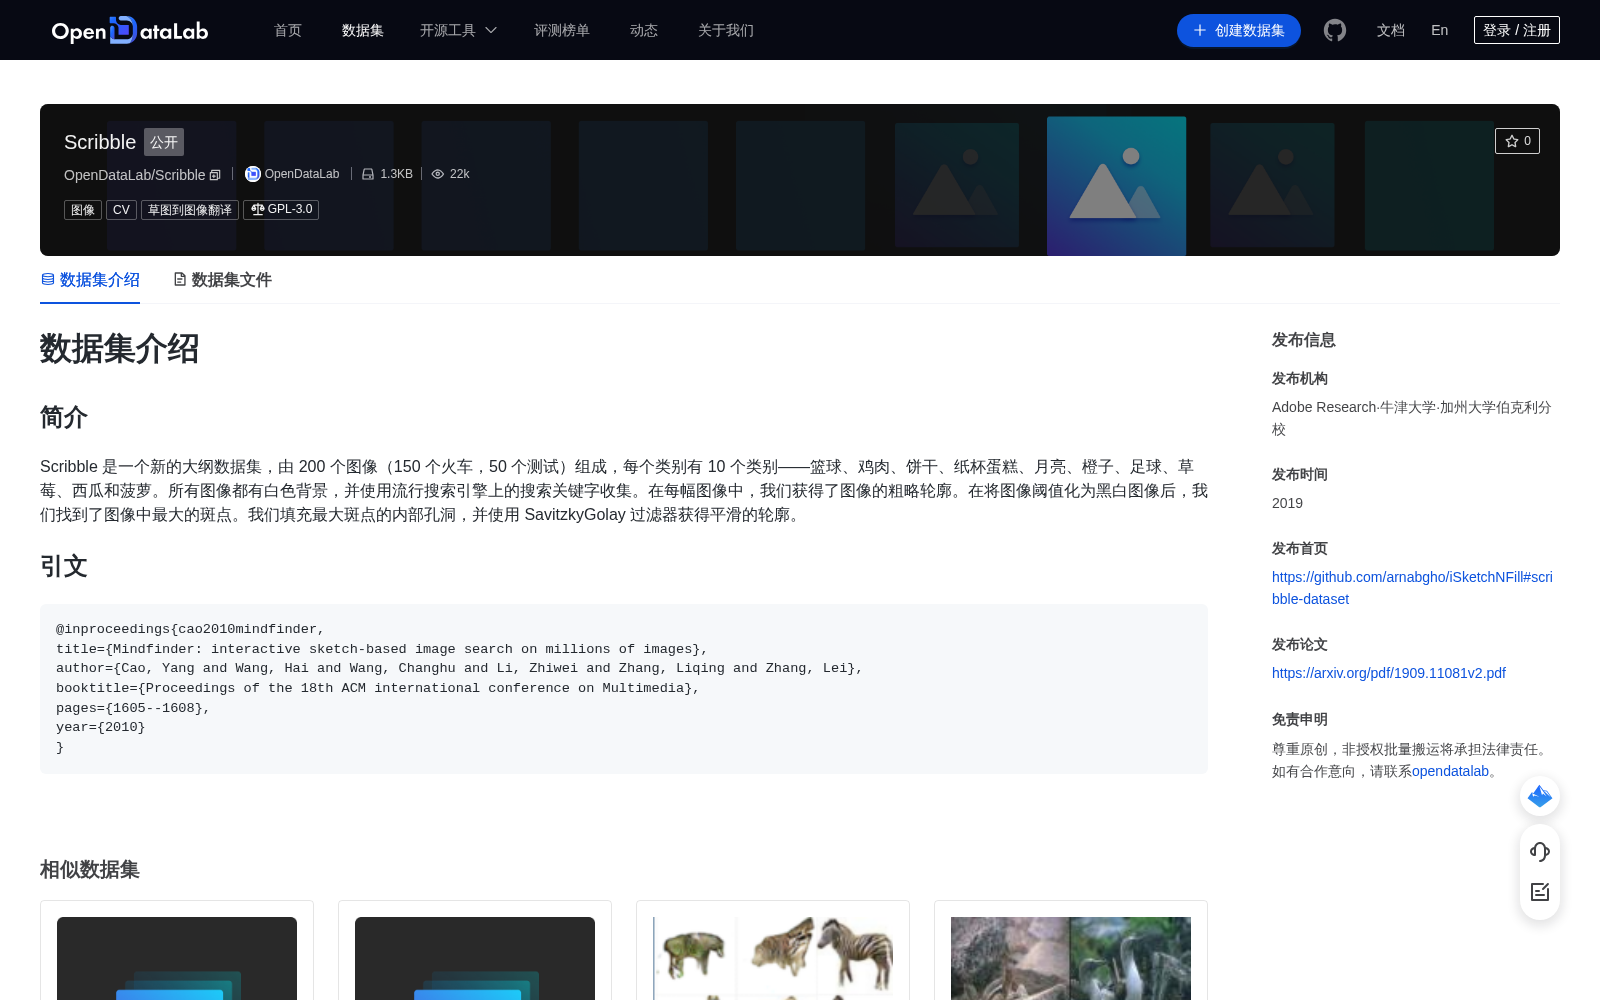
Task: Click the highlighted blue image placeholder in banner
Action: [x=1117, y=186]
